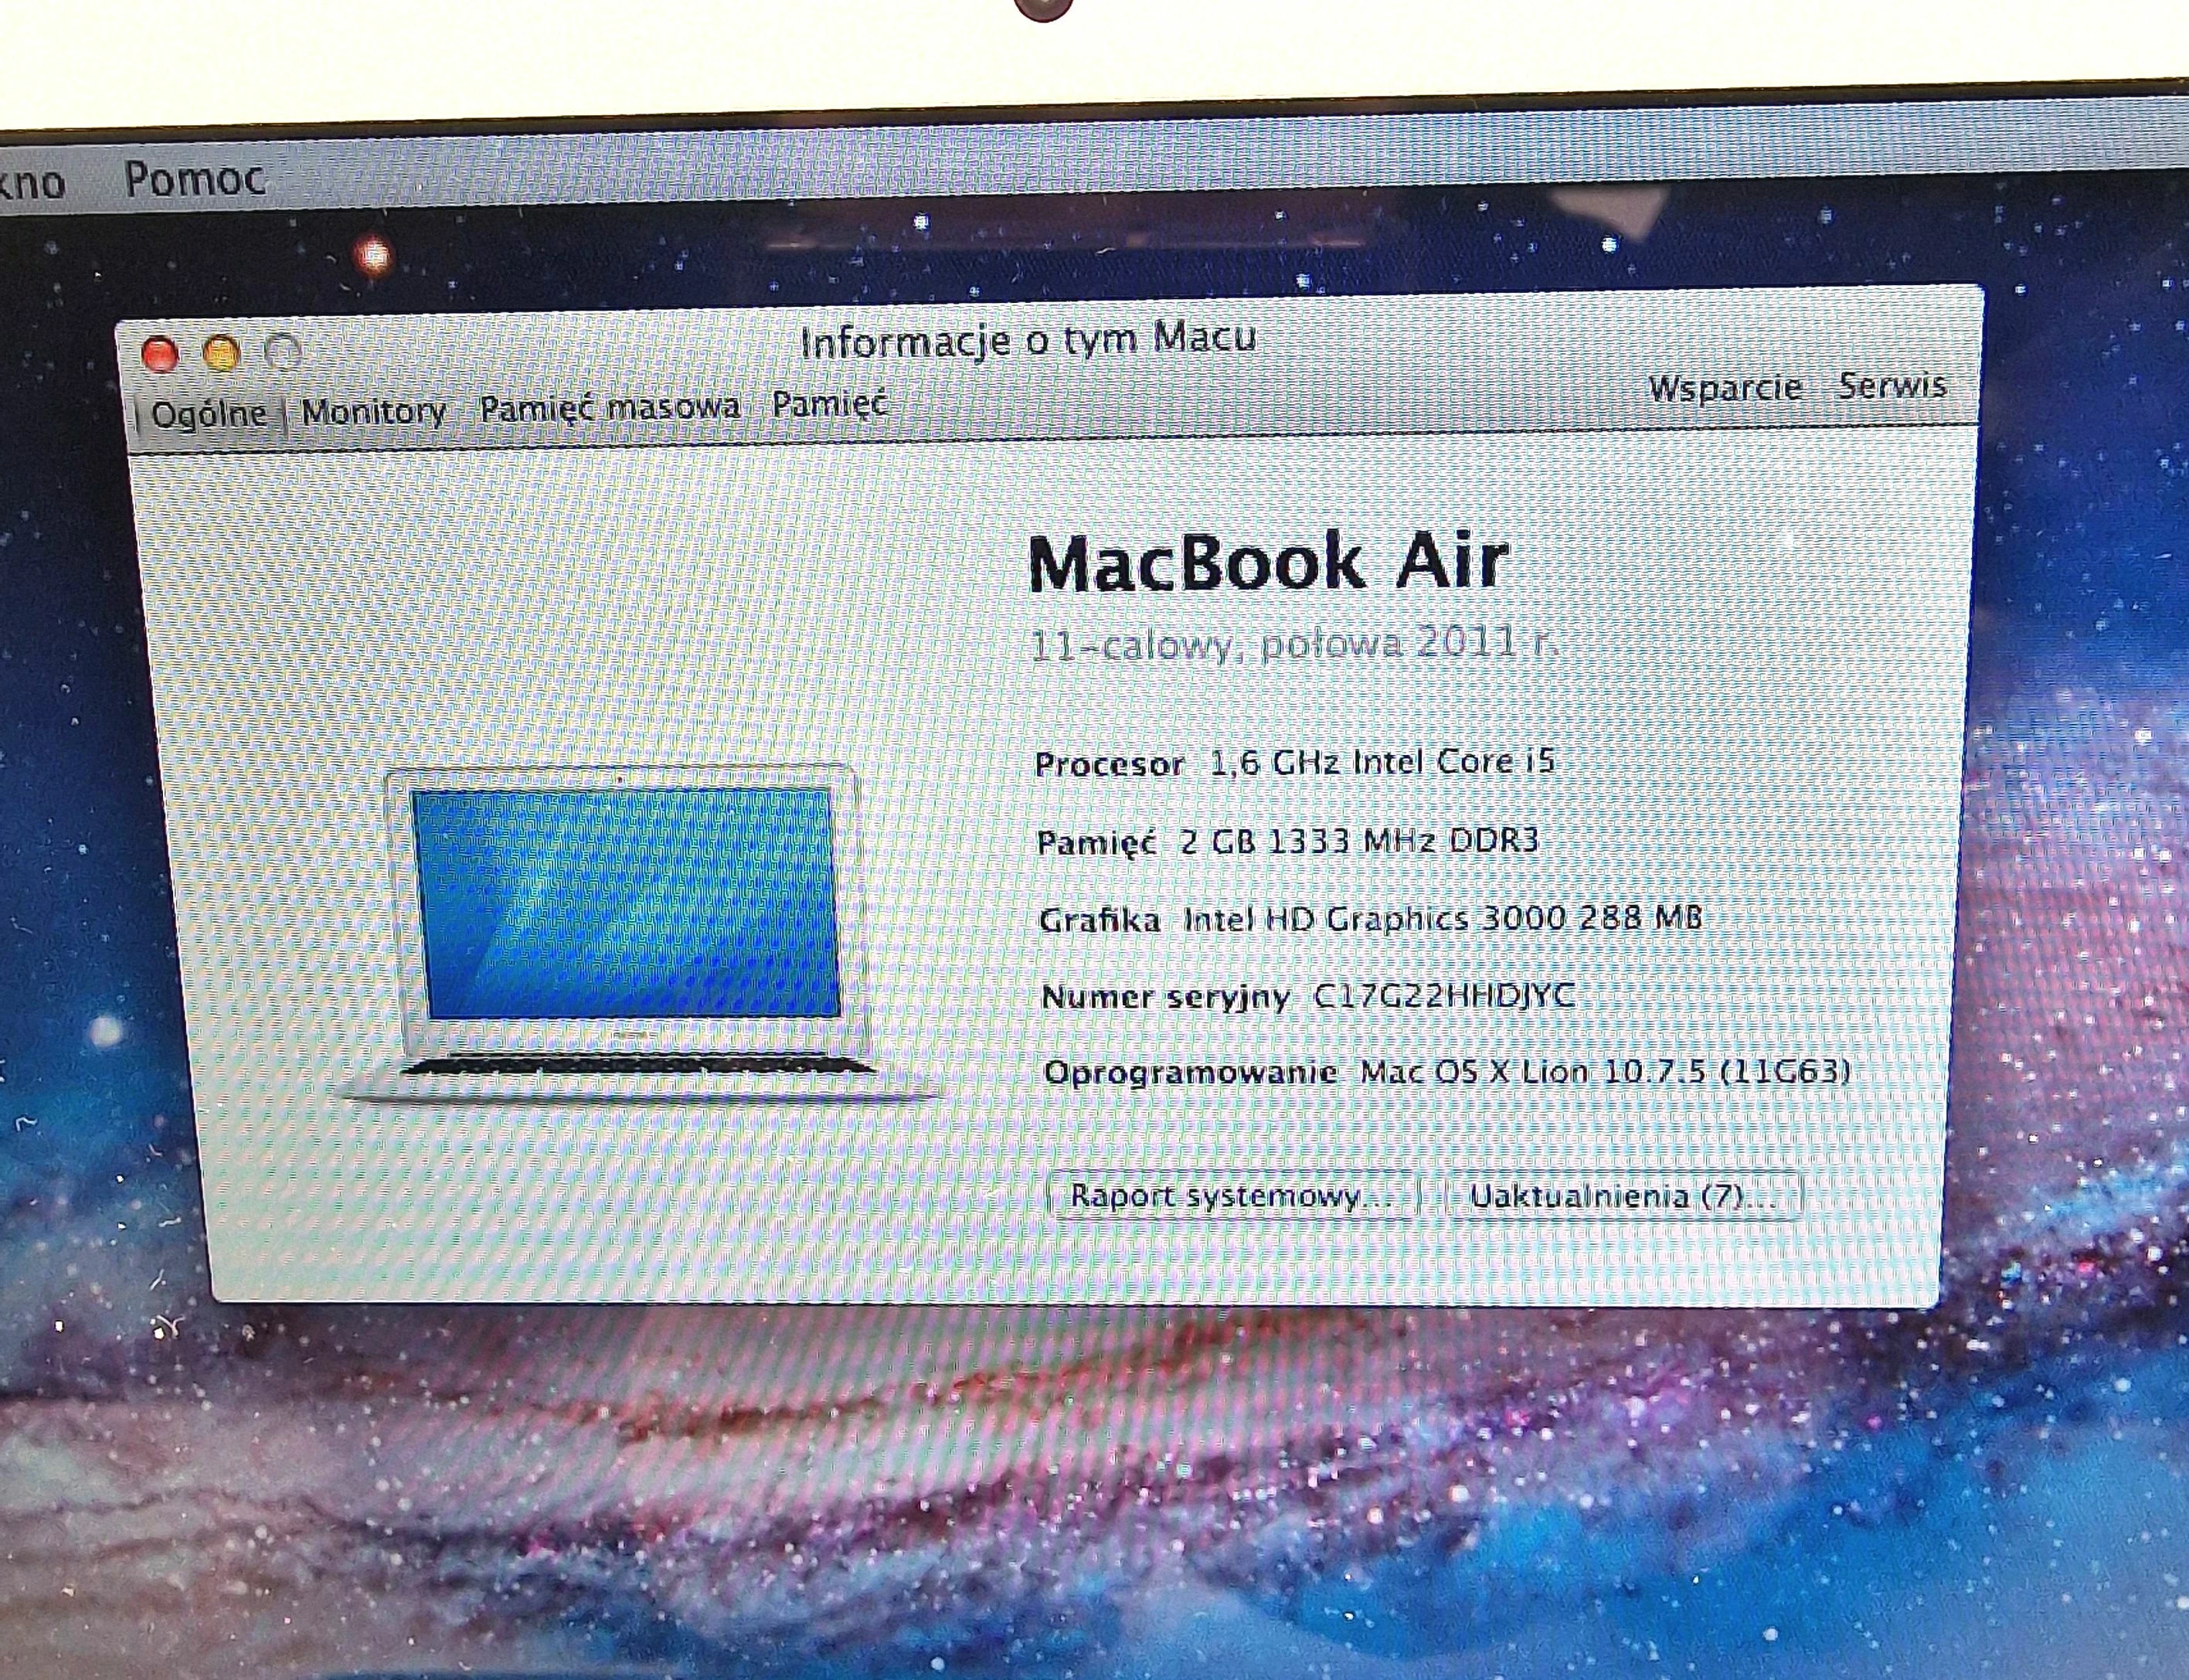
Task: Click the 'Informacje o tym Macu' title
Action: (1028, 341)
